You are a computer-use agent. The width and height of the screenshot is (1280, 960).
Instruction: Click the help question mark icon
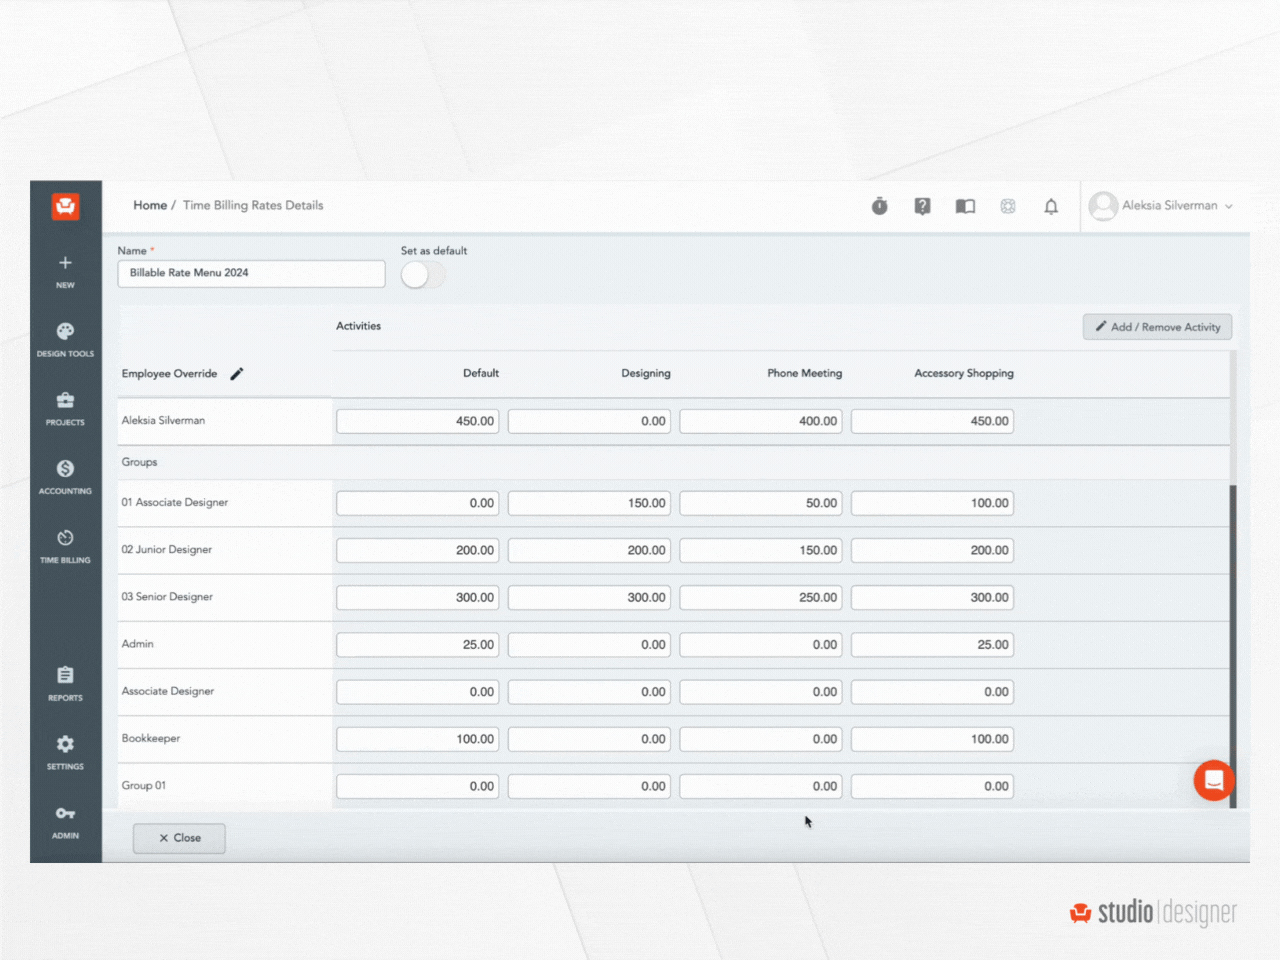pyautogui.click(x=922, y=206)
